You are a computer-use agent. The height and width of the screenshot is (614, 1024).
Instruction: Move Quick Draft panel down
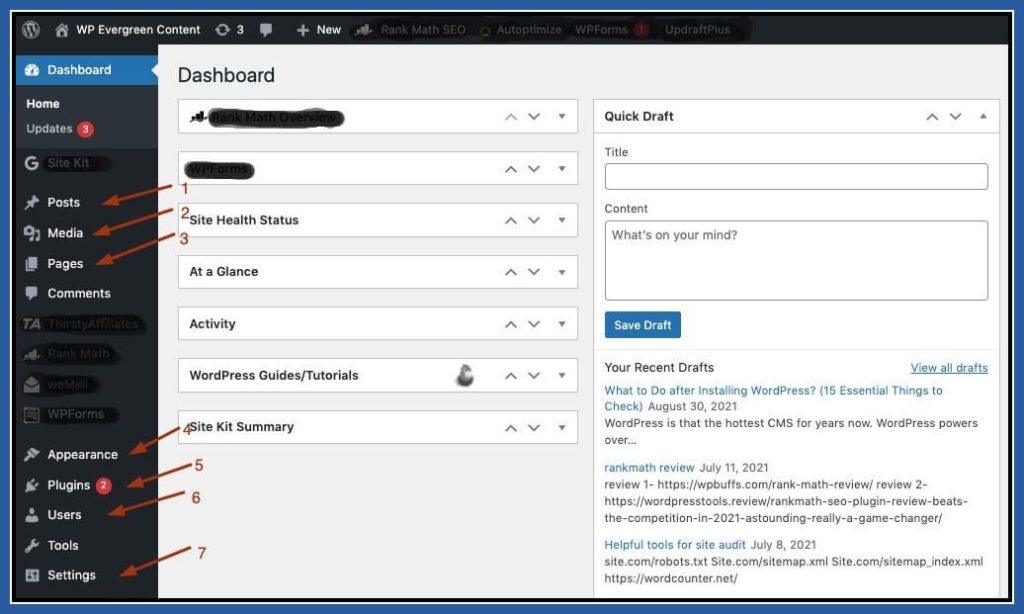(955, 117)
